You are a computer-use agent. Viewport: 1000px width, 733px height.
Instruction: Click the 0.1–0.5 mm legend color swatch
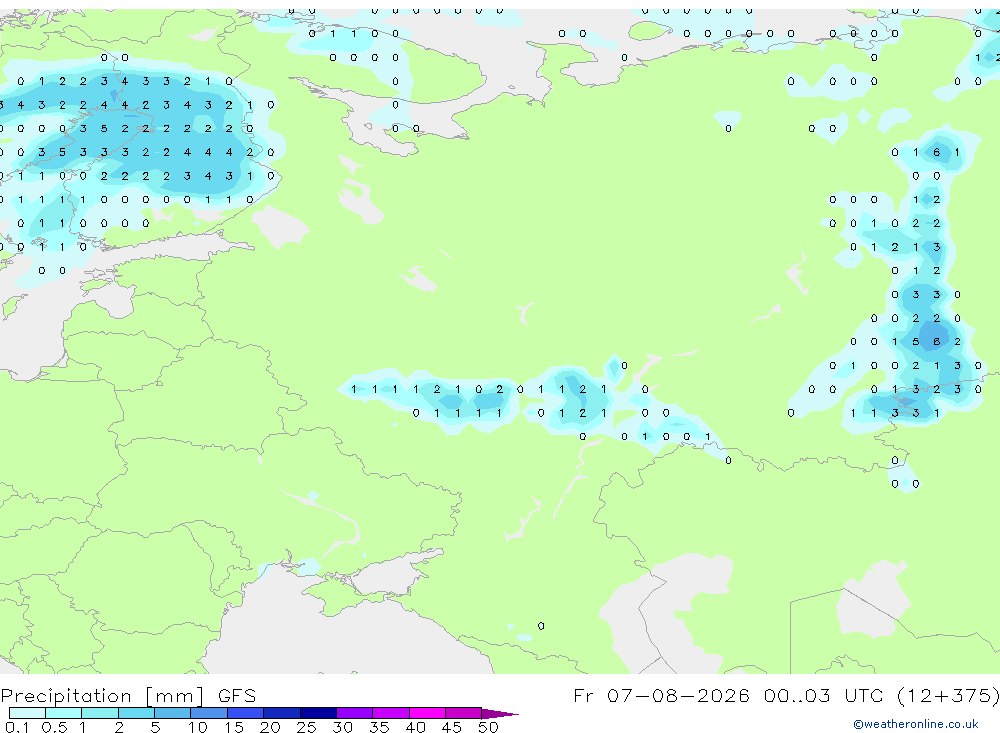coord(27,713)
